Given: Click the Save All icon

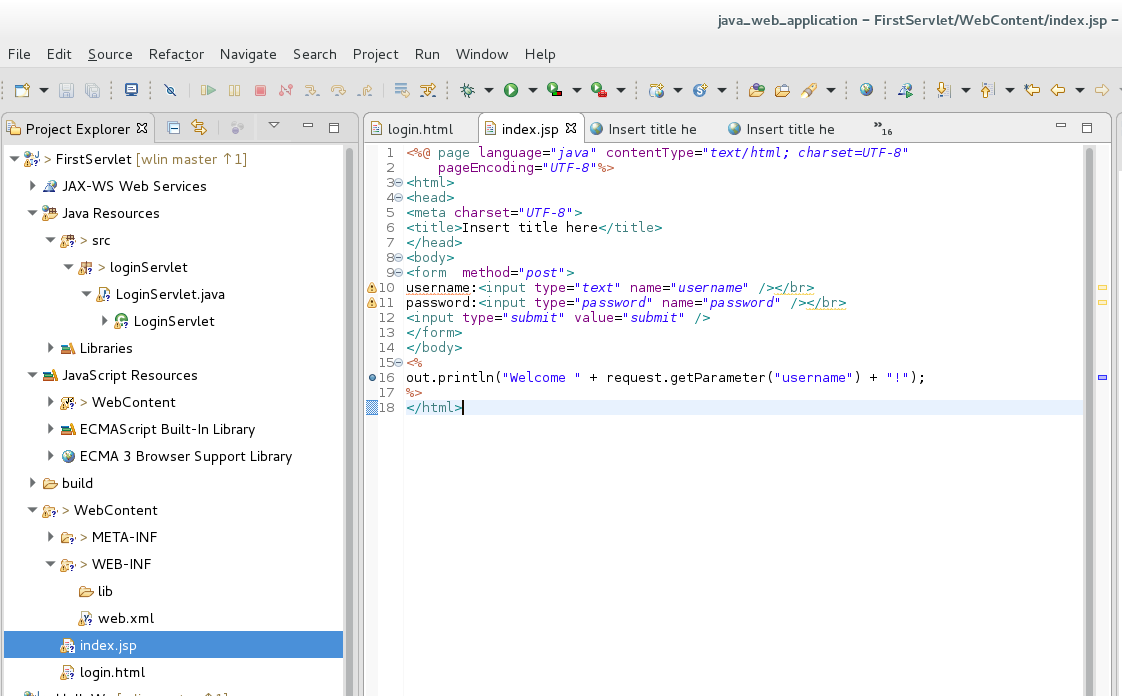Looking at the screenshot, I should 92,90.
